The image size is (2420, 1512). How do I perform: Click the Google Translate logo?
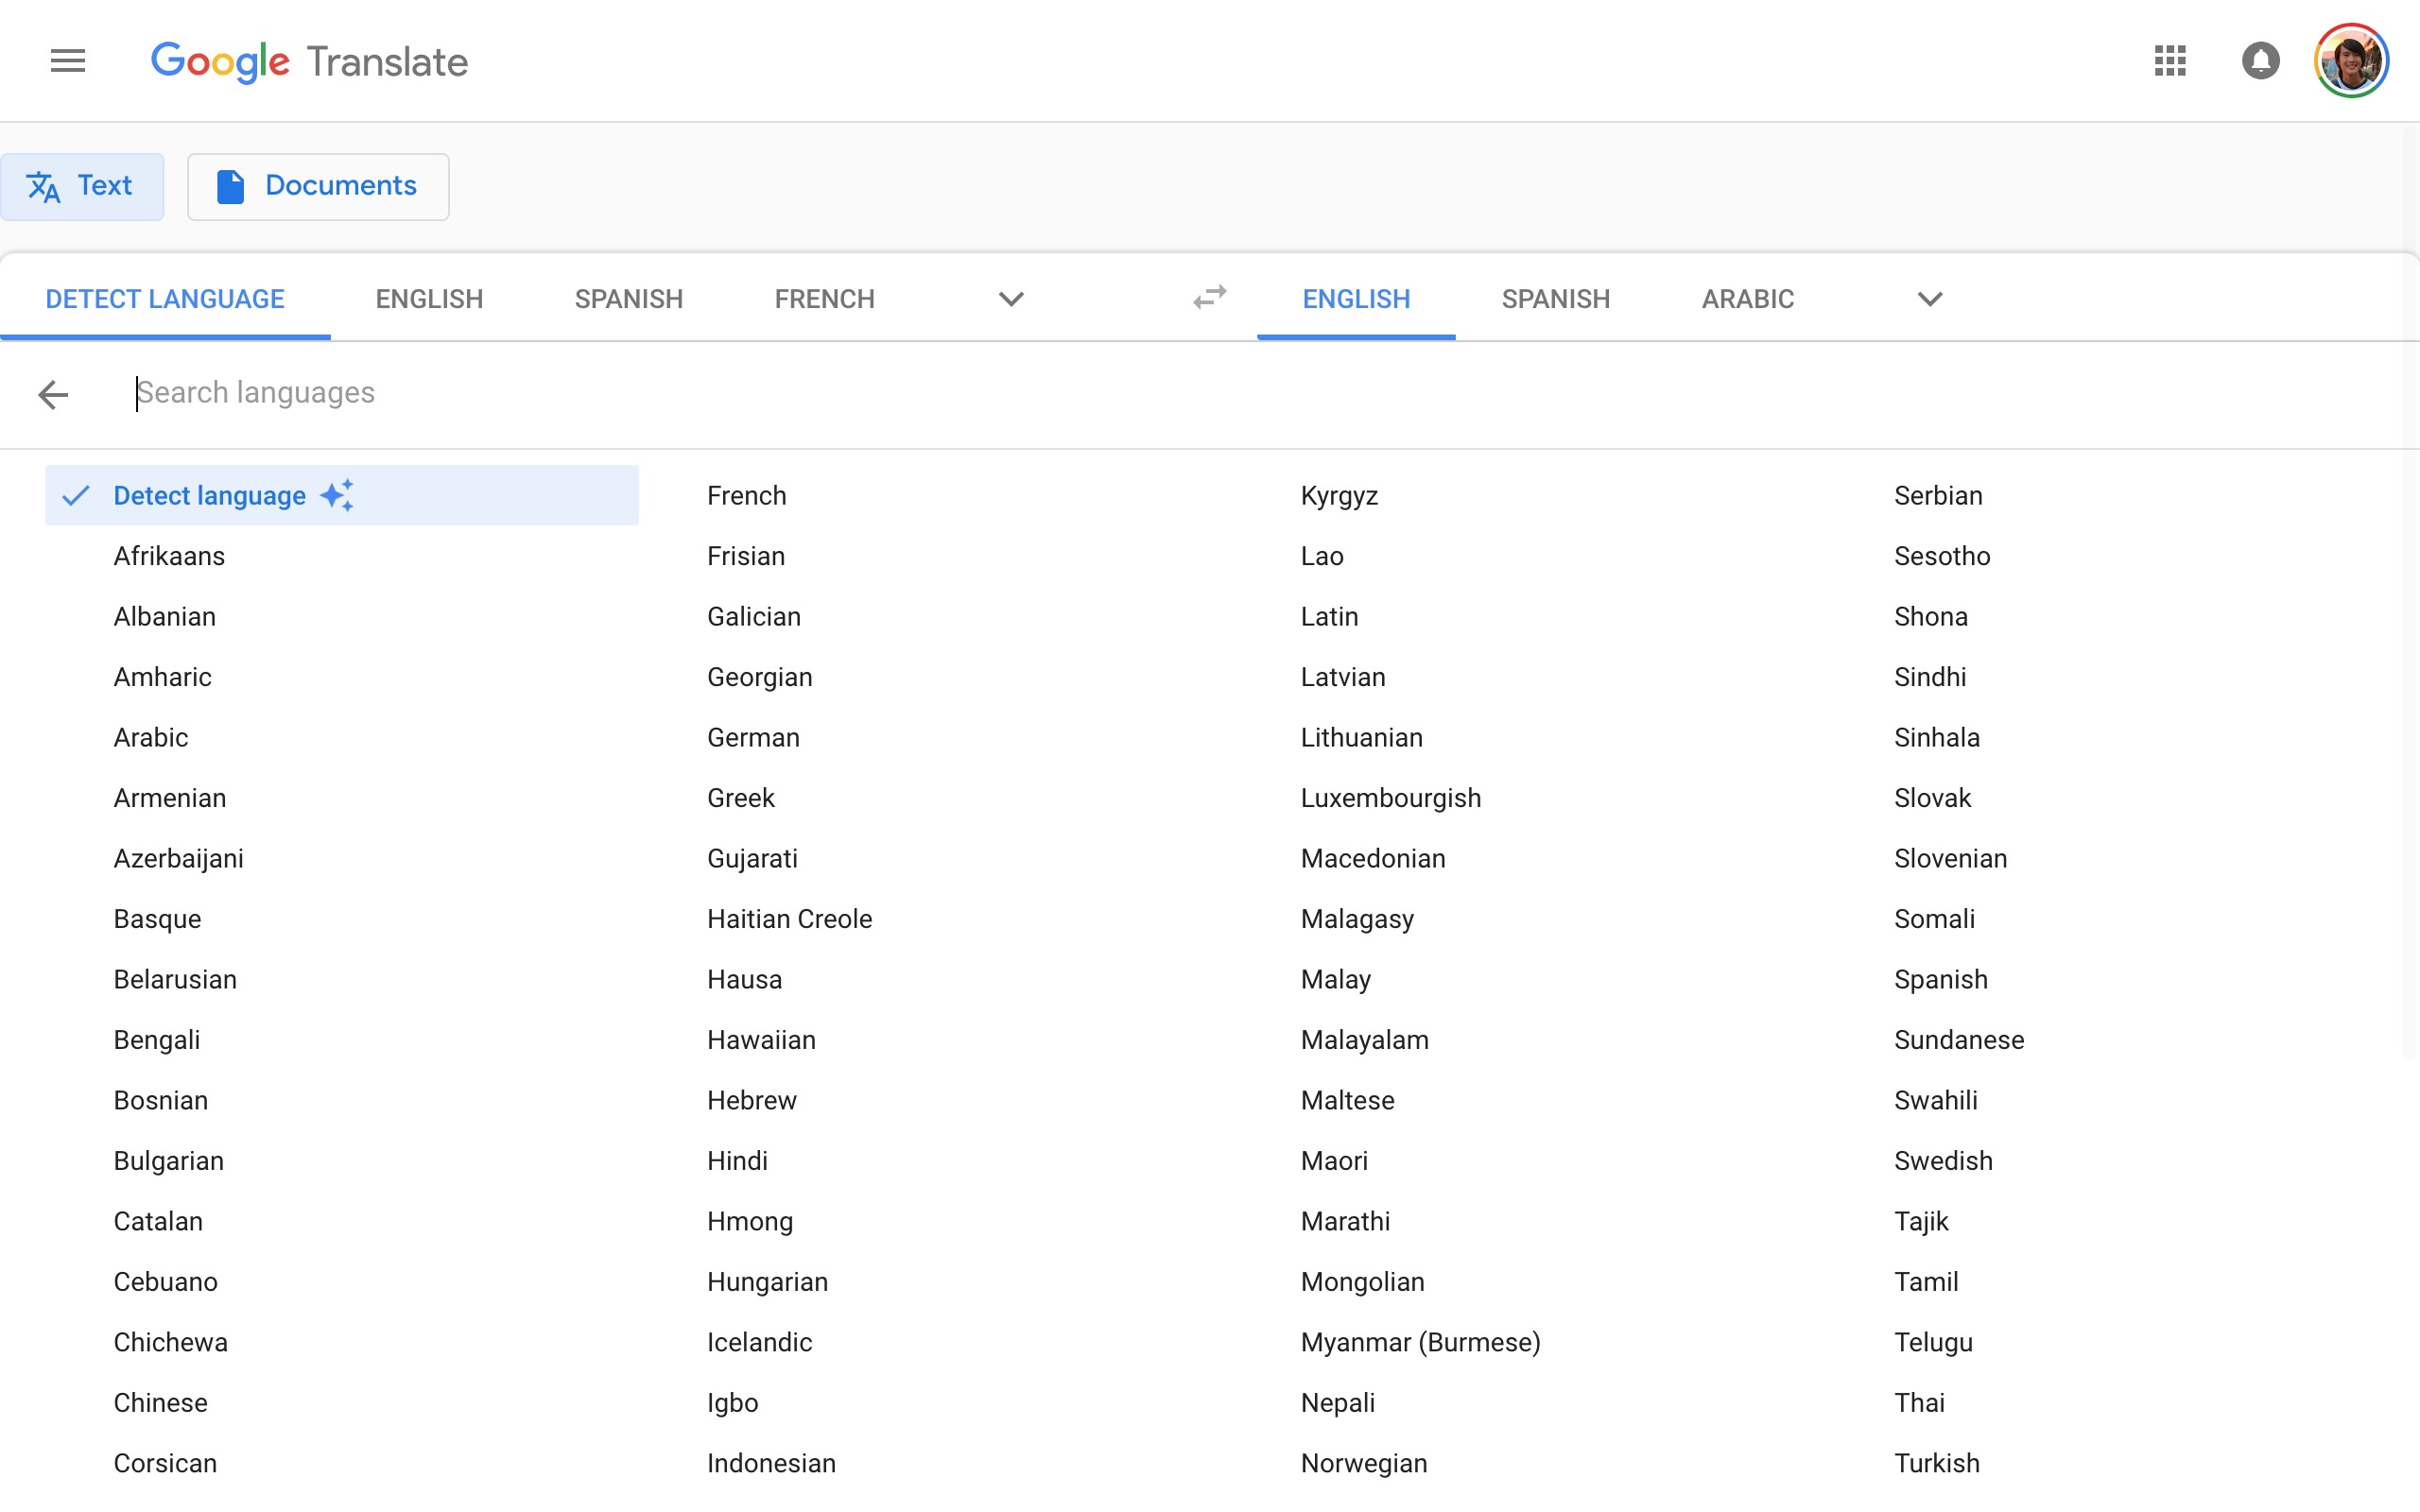(308, 61)
